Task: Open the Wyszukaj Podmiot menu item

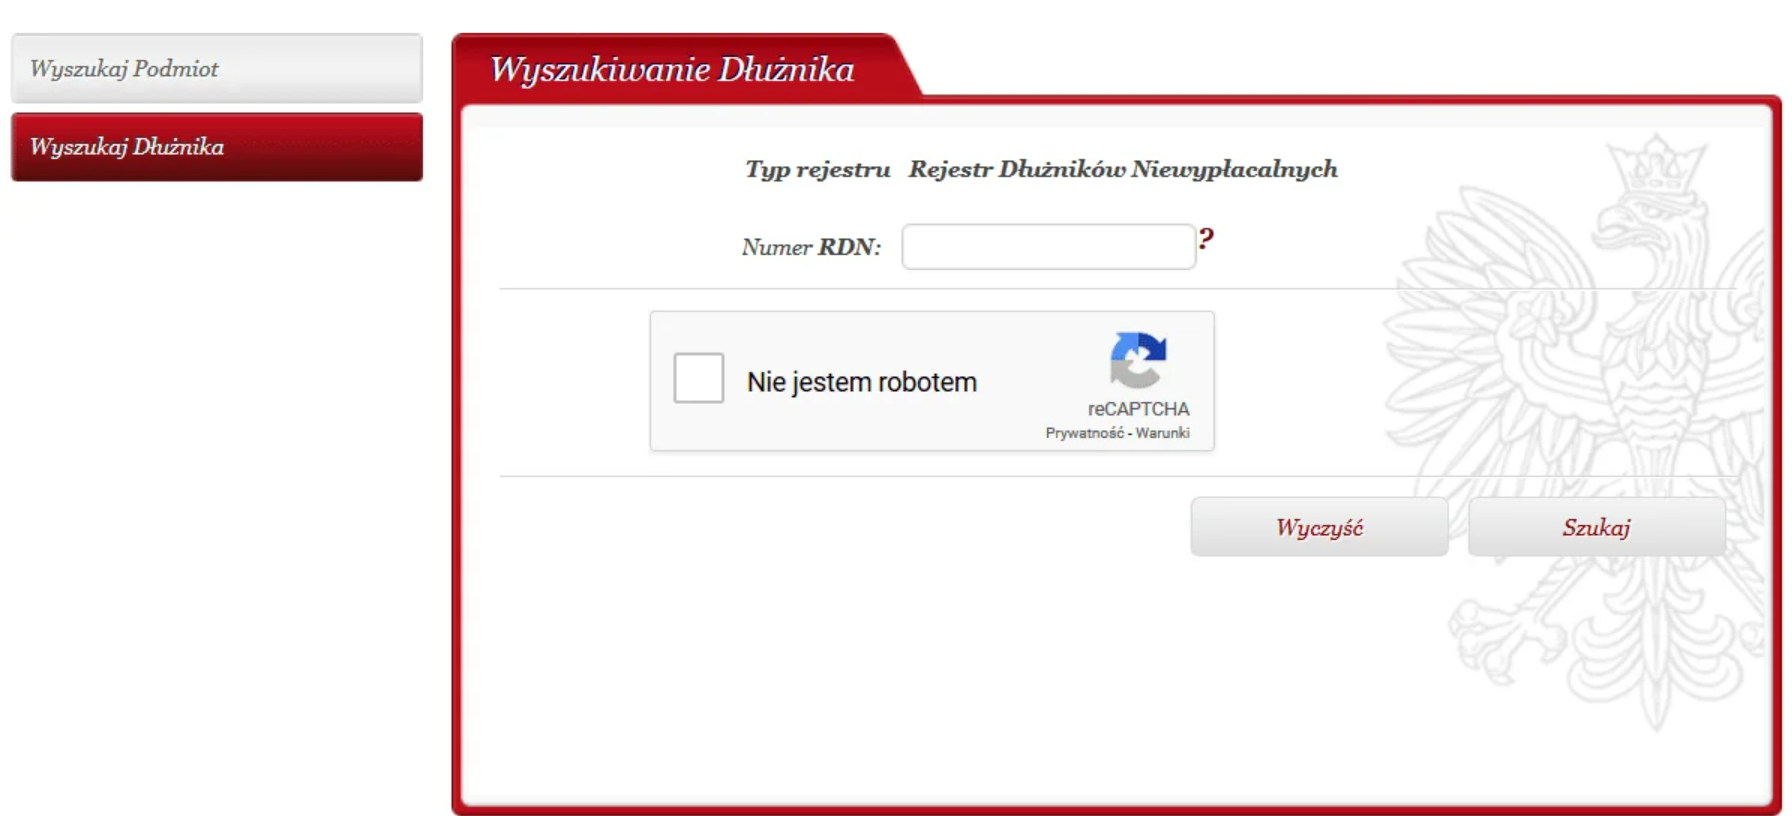Action: pos(217,69)
